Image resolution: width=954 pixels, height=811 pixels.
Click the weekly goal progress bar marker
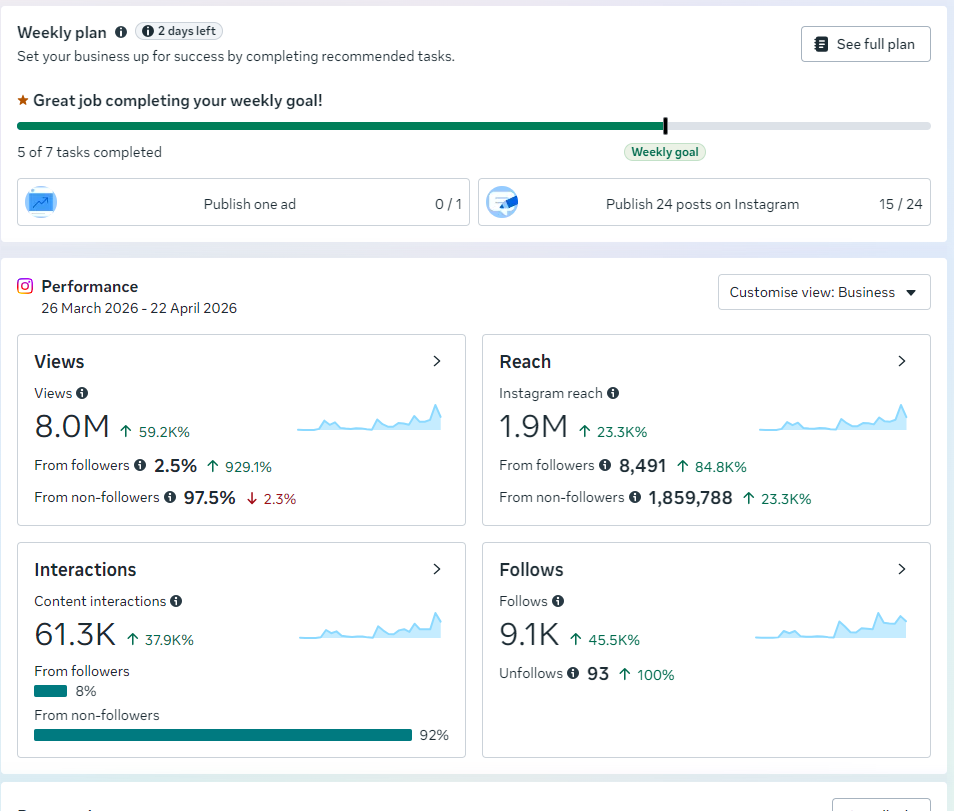(665, 126)
